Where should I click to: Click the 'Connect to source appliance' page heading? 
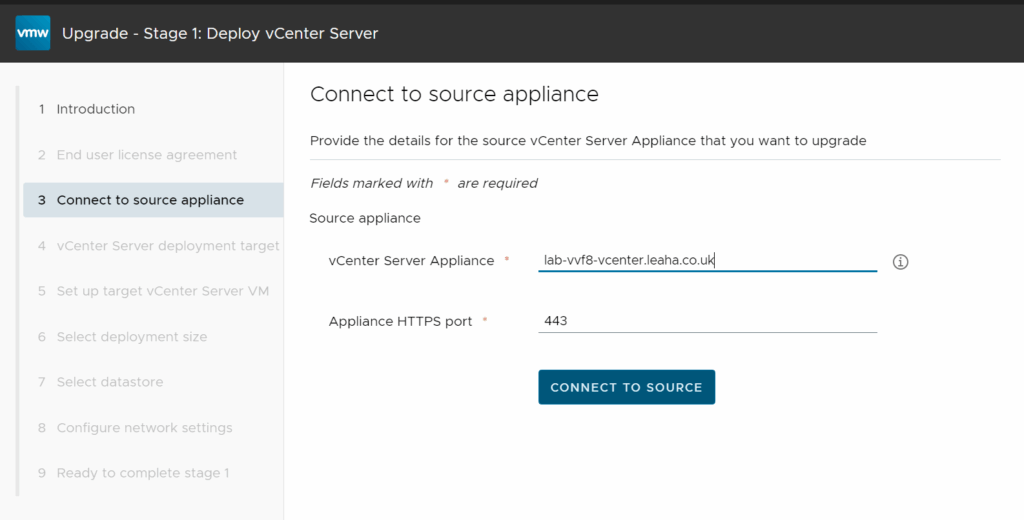point(454,94)
